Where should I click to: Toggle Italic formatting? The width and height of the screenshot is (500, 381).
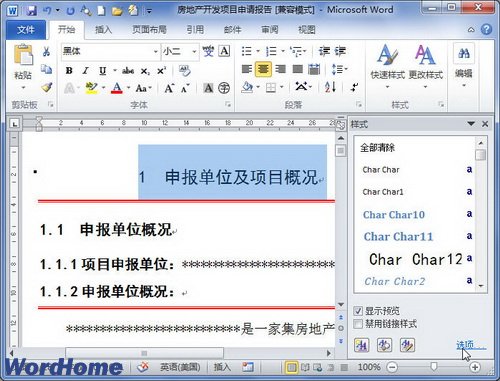pos(86,71)
